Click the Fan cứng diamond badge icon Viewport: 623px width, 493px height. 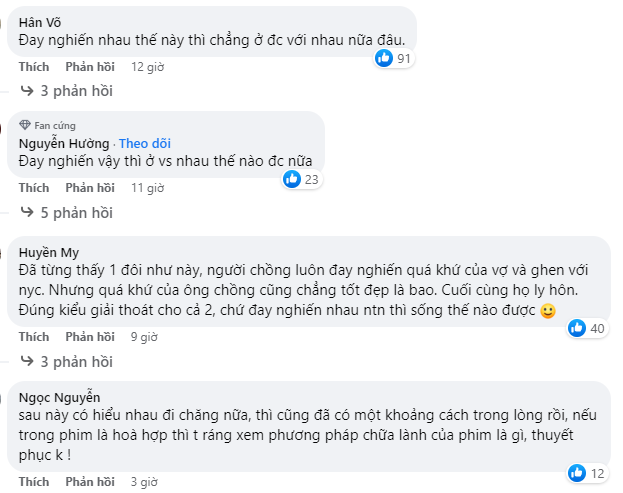coord(25,126)
